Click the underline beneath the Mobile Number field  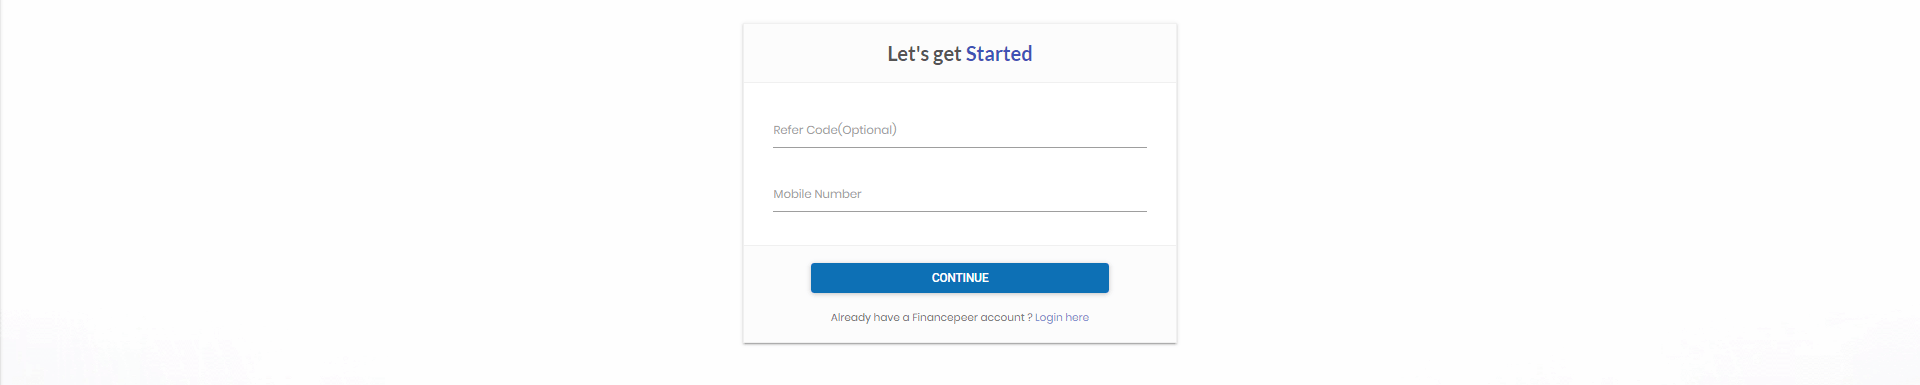959,211
